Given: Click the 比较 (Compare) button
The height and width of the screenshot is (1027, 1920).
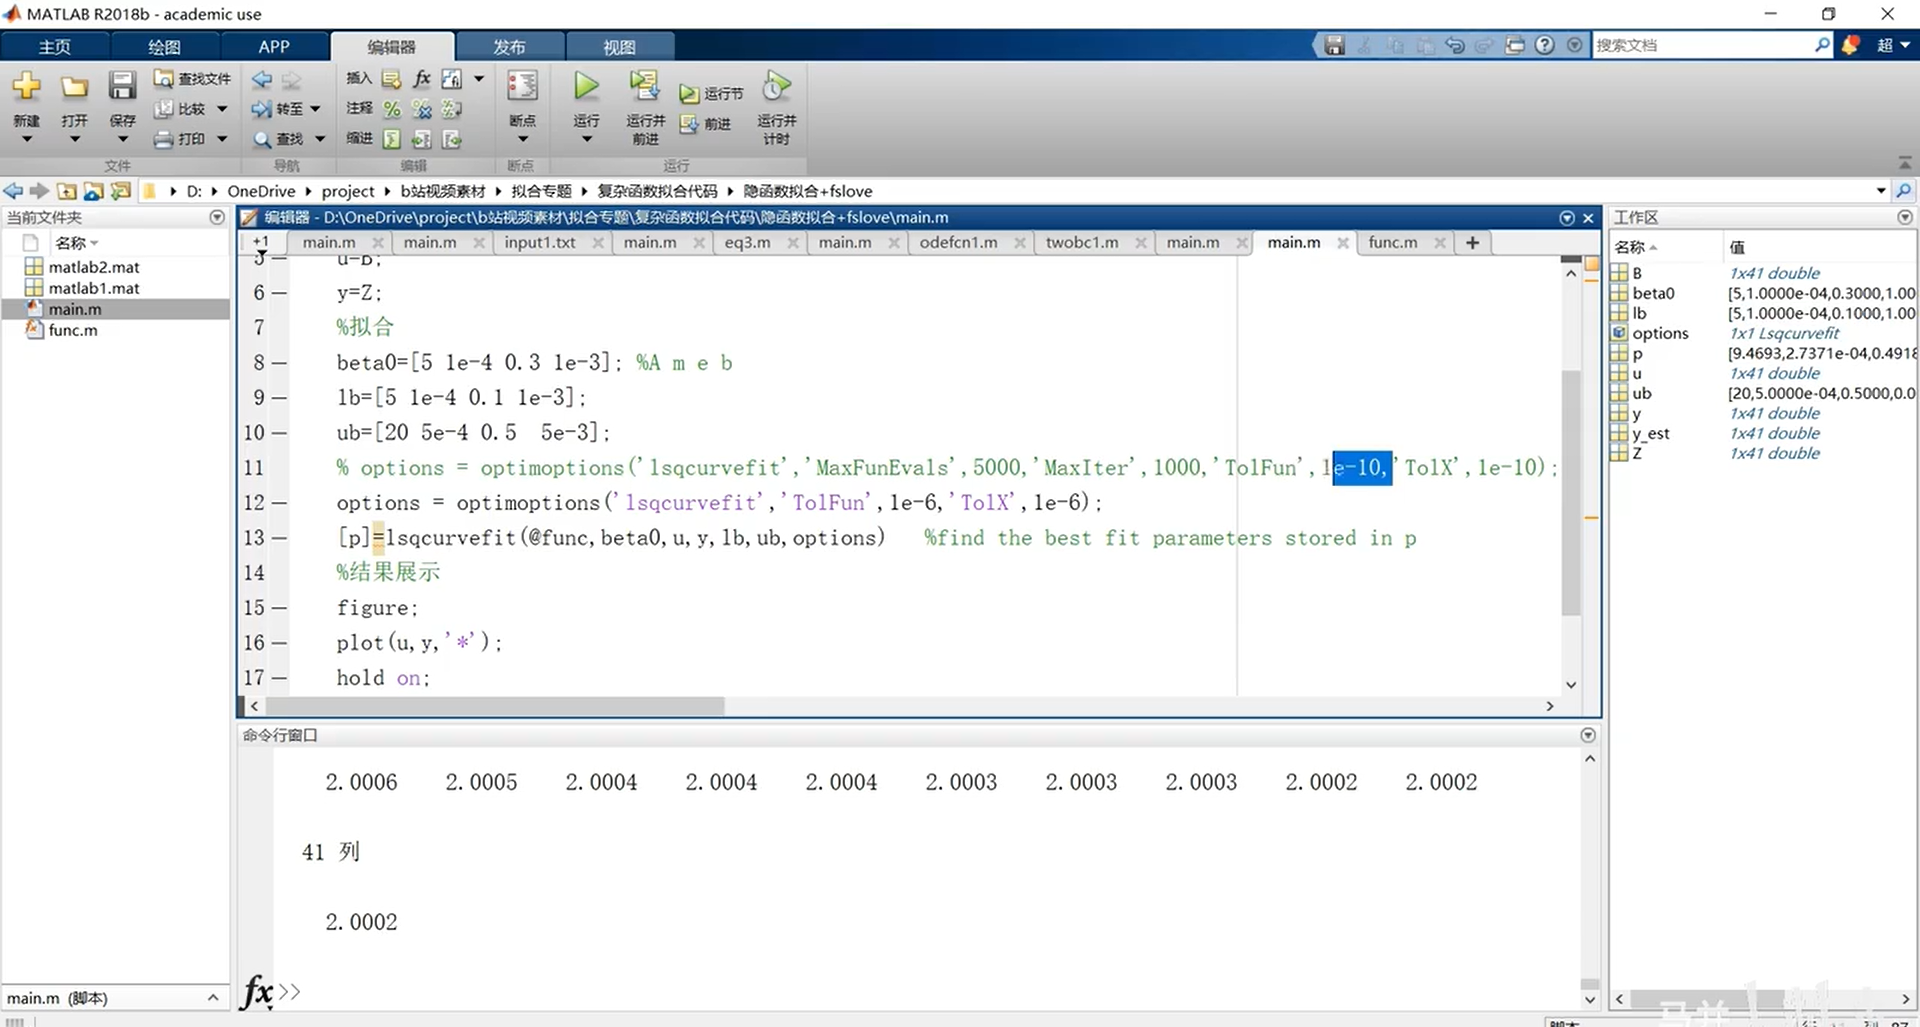Looking at the screenshot, I should [181, 108].
